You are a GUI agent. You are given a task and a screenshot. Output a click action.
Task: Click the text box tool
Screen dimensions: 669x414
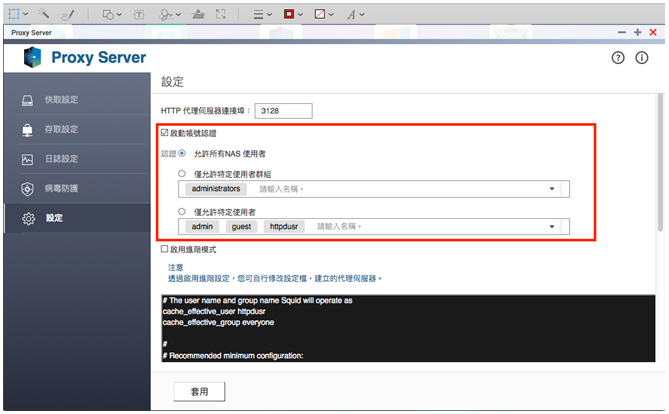(x=139, y=14)
